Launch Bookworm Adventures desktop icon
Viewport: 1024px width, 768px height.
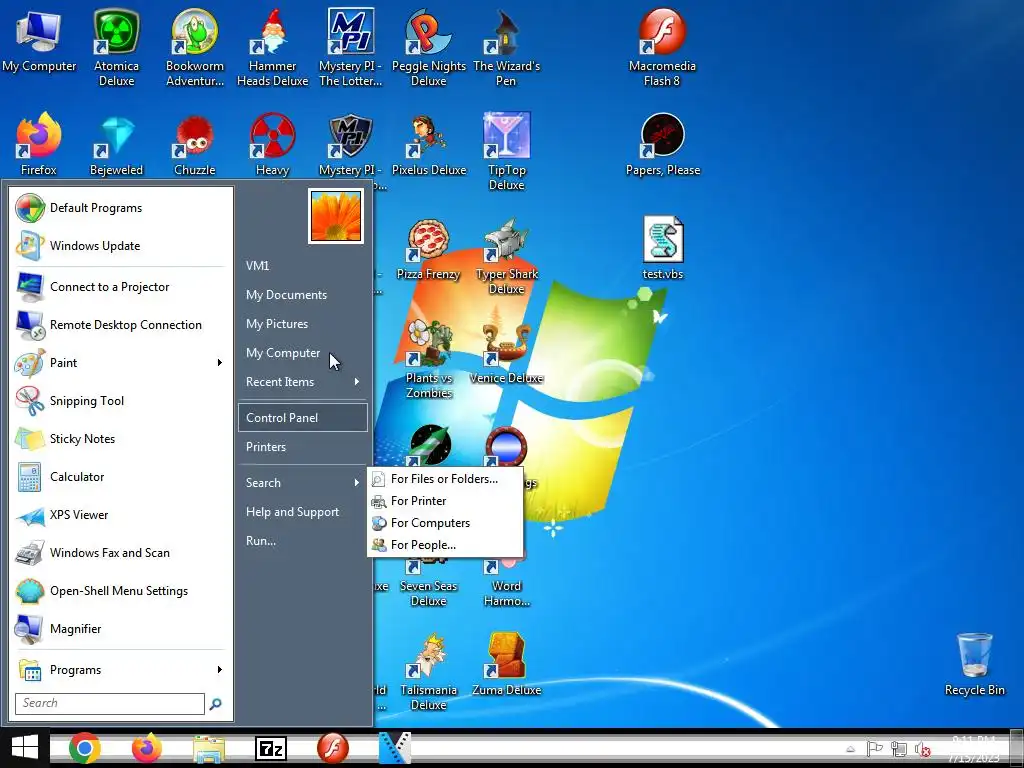tap(195, 47)
